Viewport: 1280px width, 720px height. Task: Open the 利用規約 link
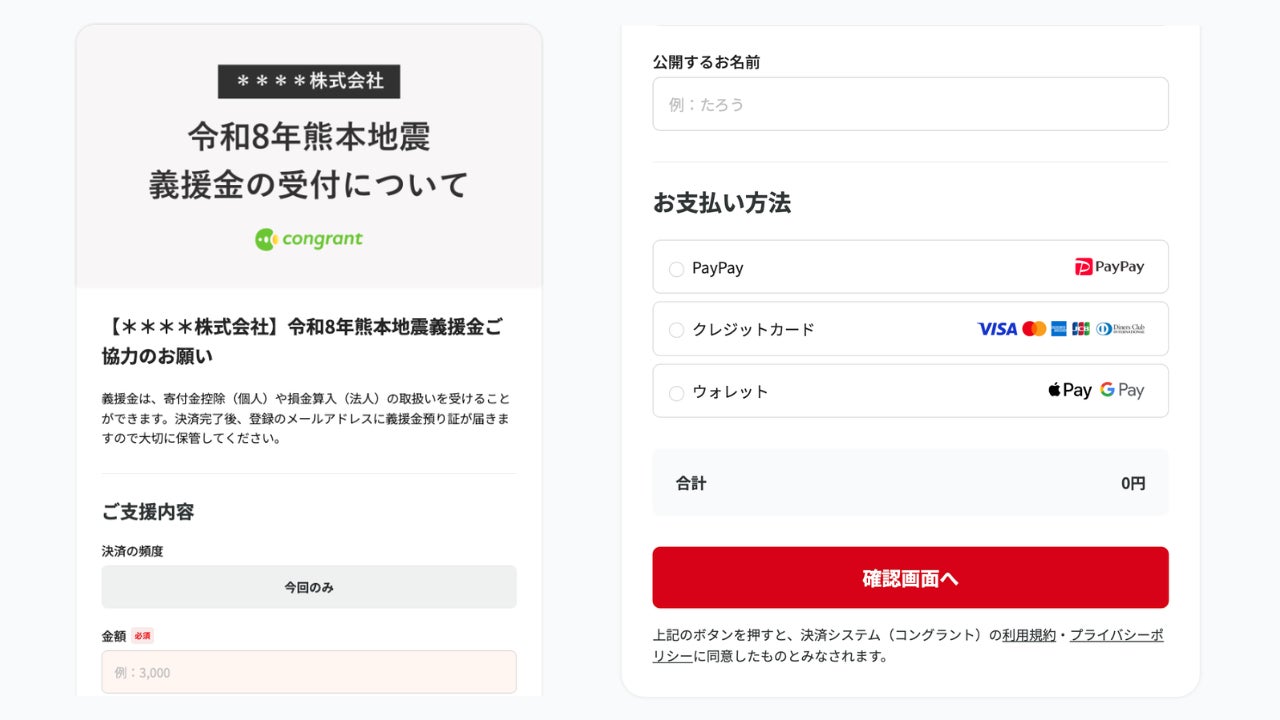[x=1029, y=635]
